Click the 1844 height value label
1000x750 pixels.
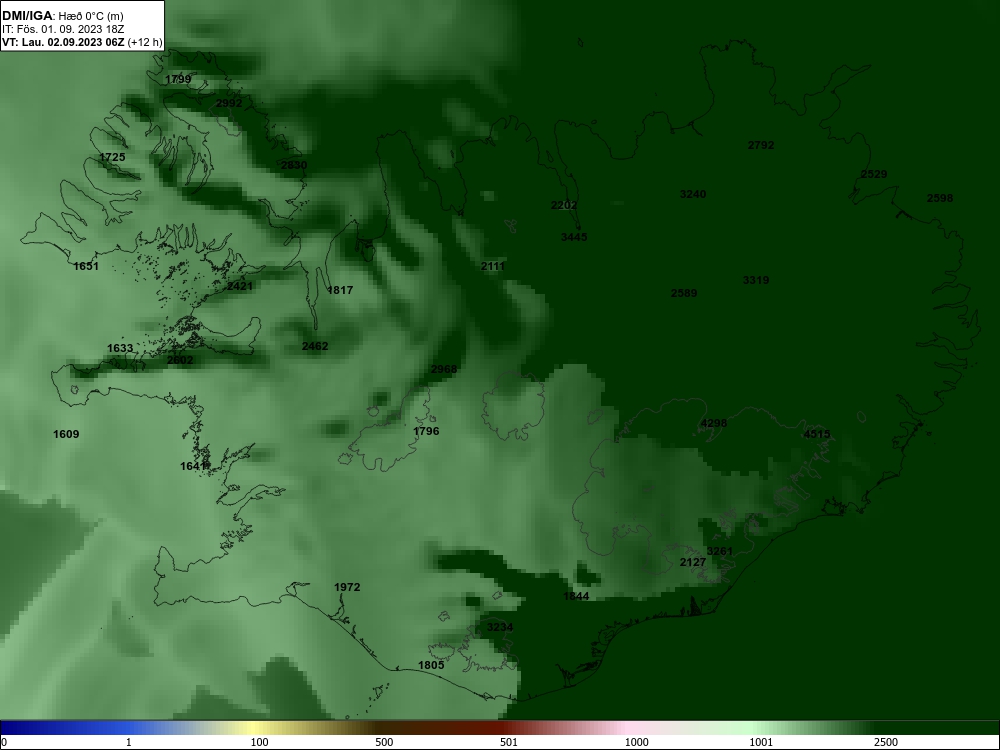tap(577, 596)
